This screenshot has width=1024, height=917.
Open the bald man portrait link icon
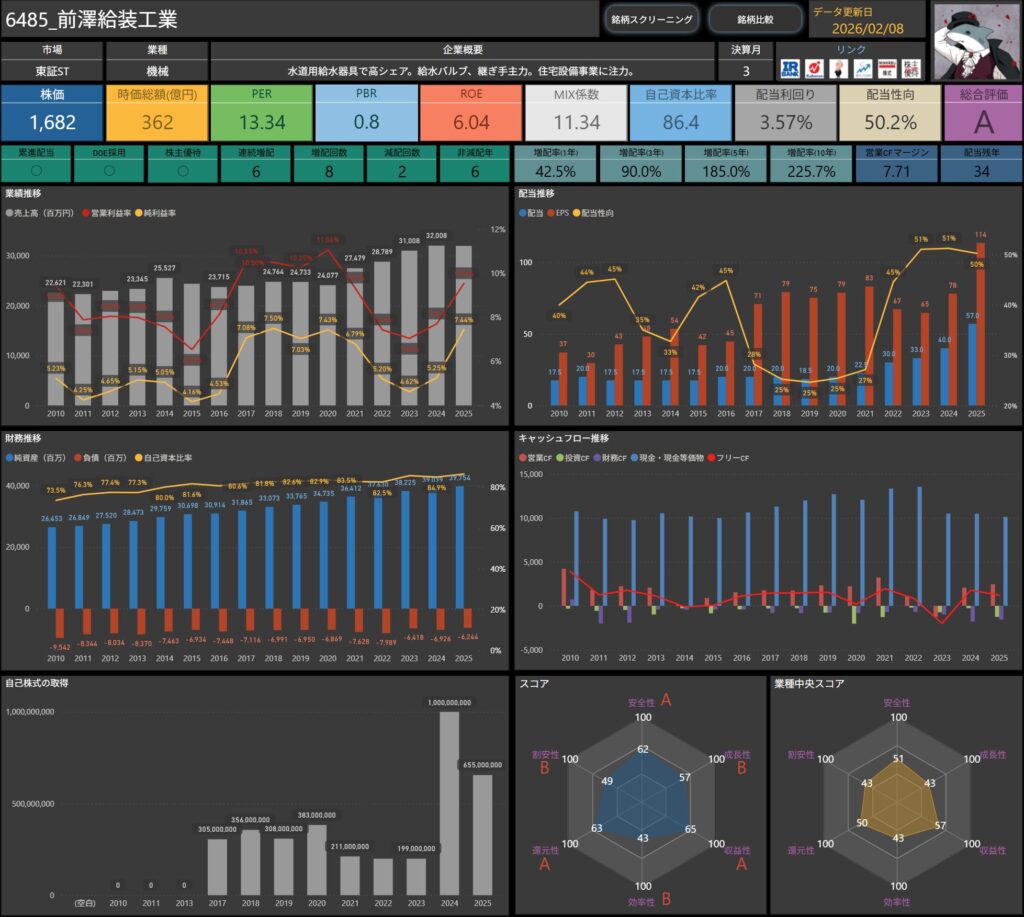coord(838,68)
